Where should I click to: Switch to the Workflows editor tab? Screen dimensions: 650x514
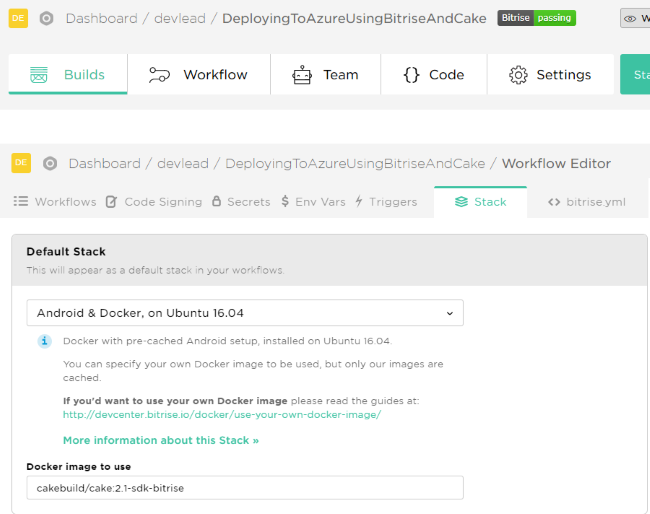(x=55, y=202)
